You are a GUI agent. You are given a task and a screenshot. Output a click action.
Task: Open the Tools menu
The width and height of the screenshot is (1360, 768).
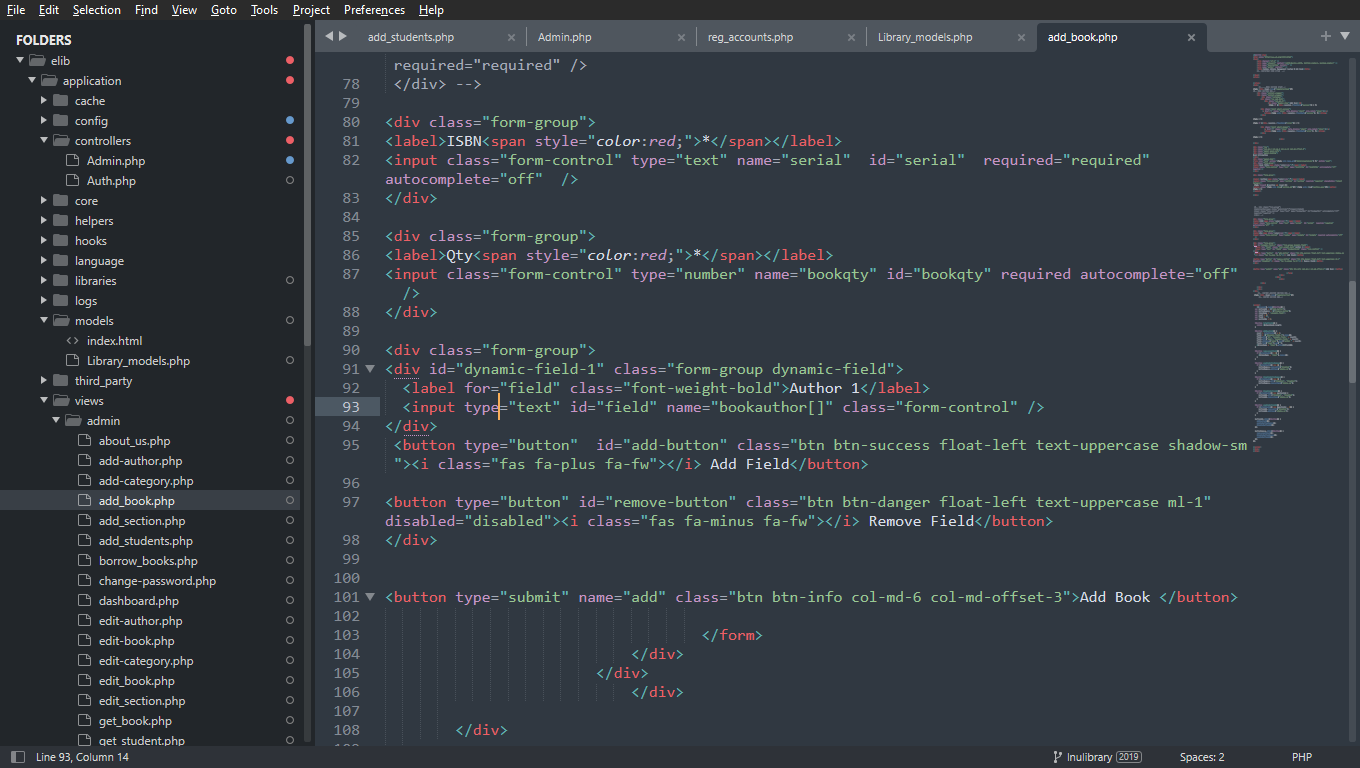(265, 10)
